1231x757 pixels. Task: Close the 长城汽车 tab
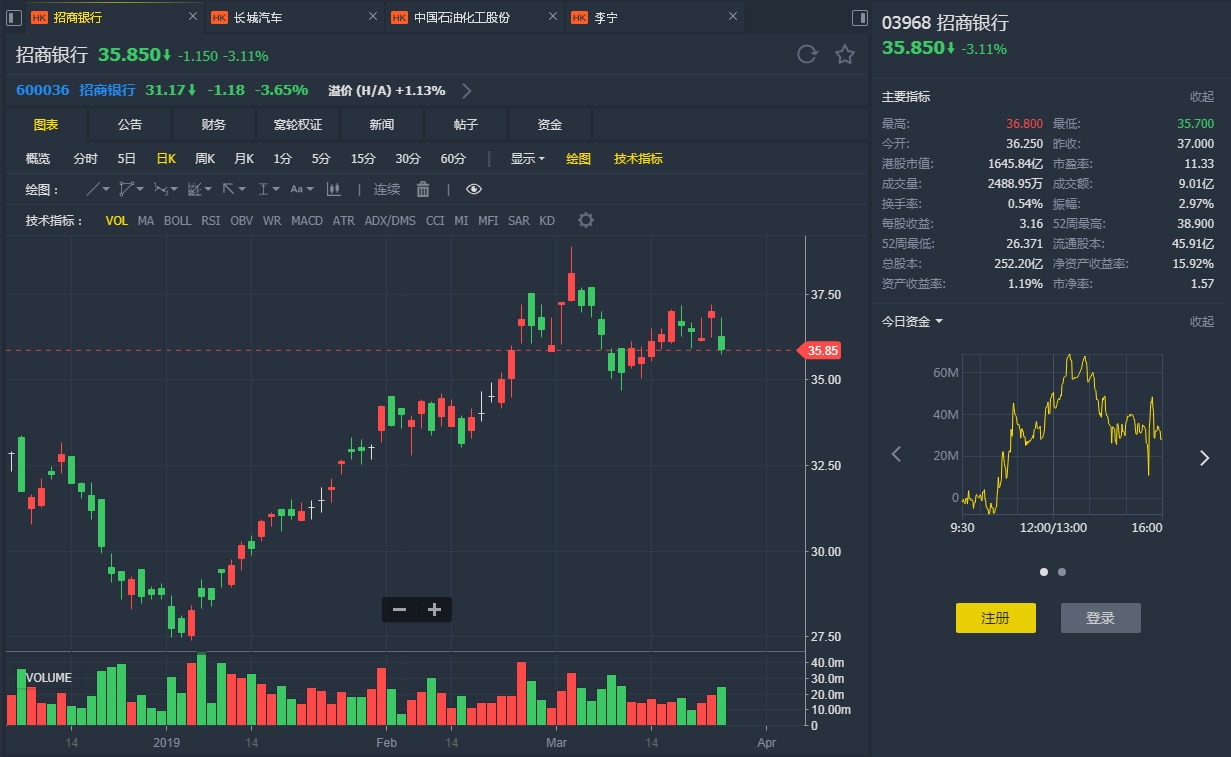click(x=373, y=17)
